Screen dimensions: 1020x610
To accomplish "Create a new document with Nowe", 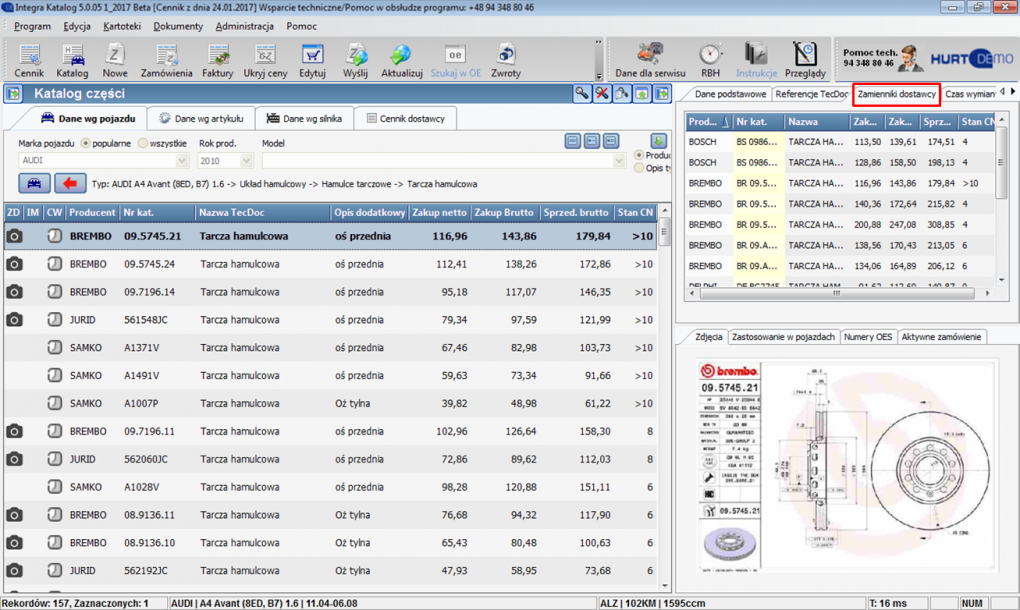I will 114,60.
